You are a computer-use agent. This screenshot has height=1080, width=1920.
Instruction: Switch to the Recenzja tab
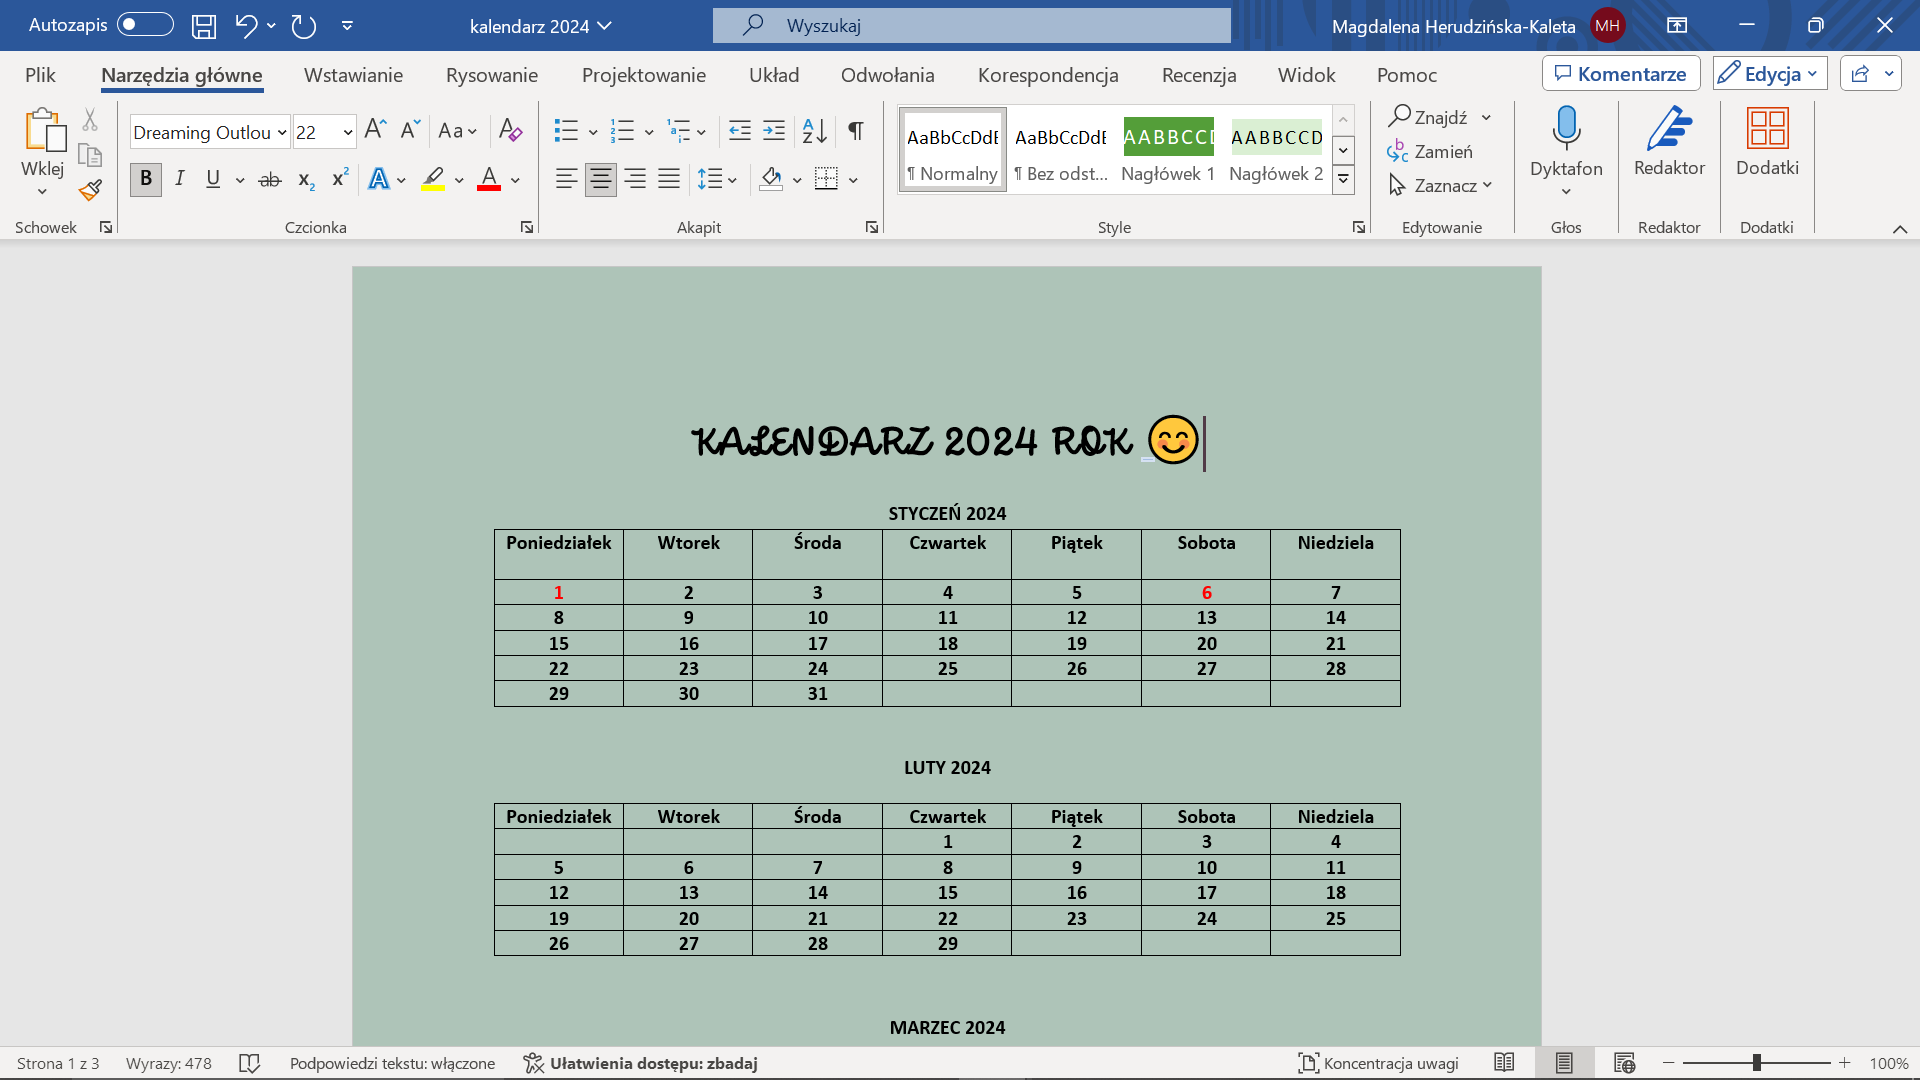click(1199, 75)
